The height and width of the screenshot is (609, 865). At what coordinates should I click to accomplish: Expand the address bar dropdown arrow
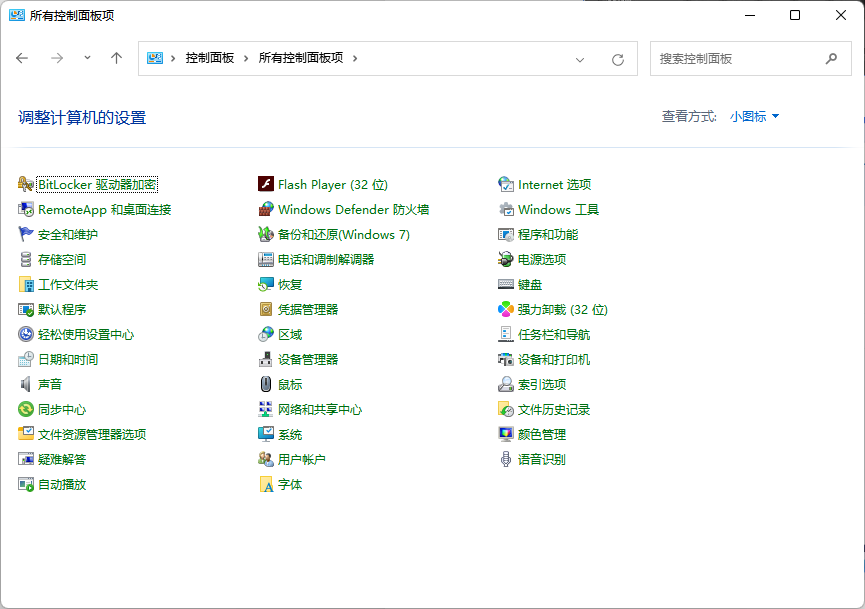click(580, 59)
